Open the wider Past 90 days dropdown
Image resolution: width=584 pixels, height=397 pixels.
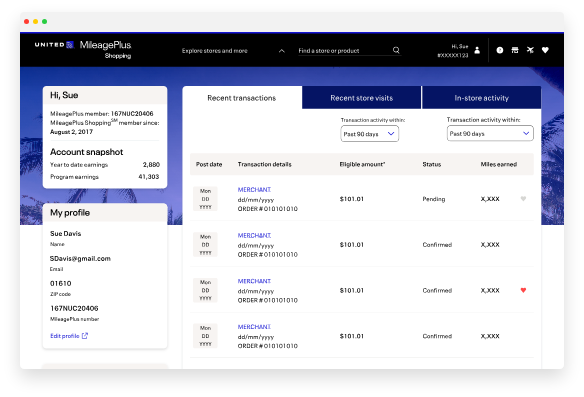pos(490,133)
